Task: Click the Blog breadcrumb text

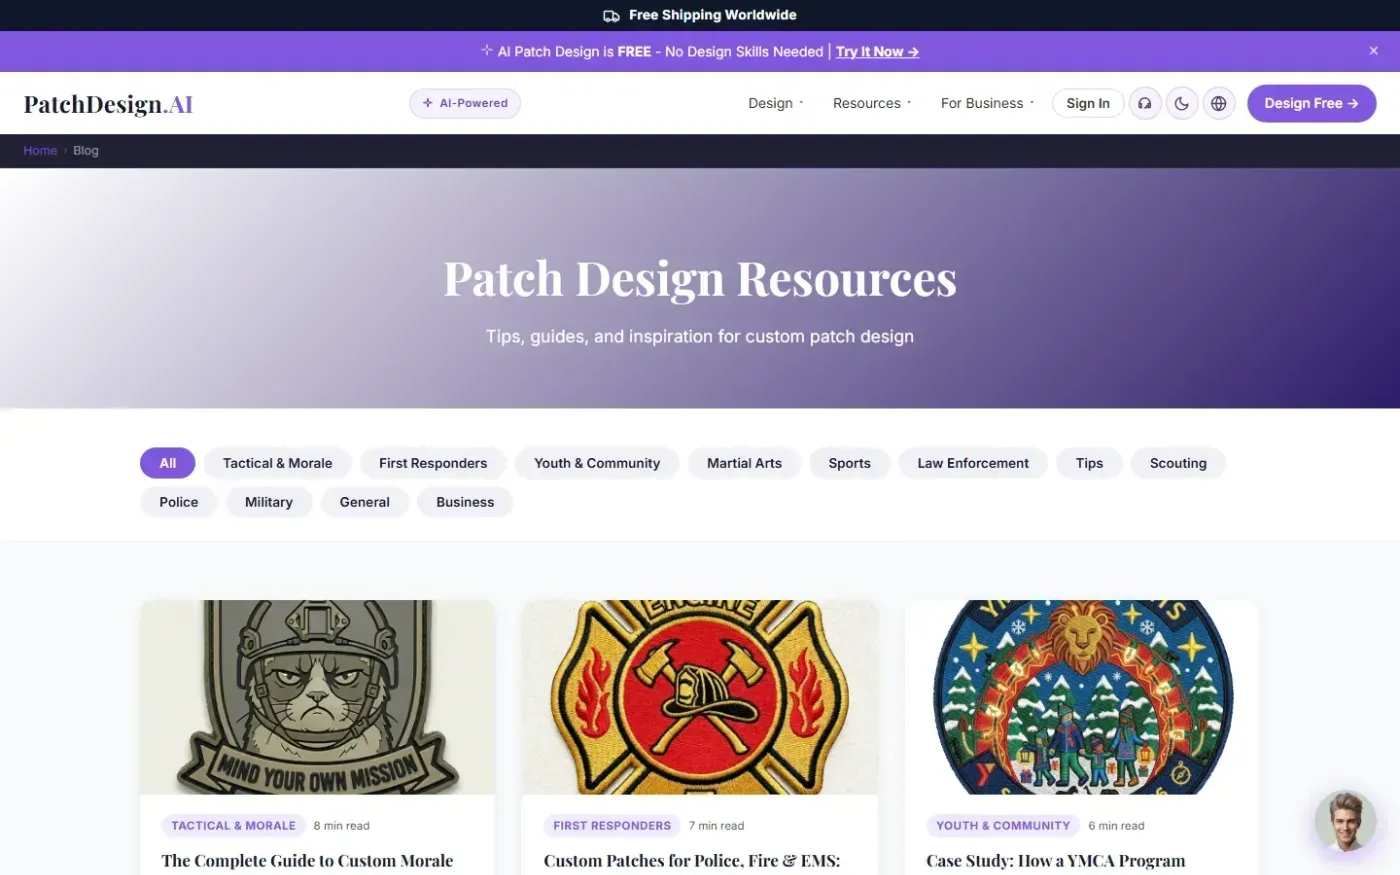Action: [86, 151]
